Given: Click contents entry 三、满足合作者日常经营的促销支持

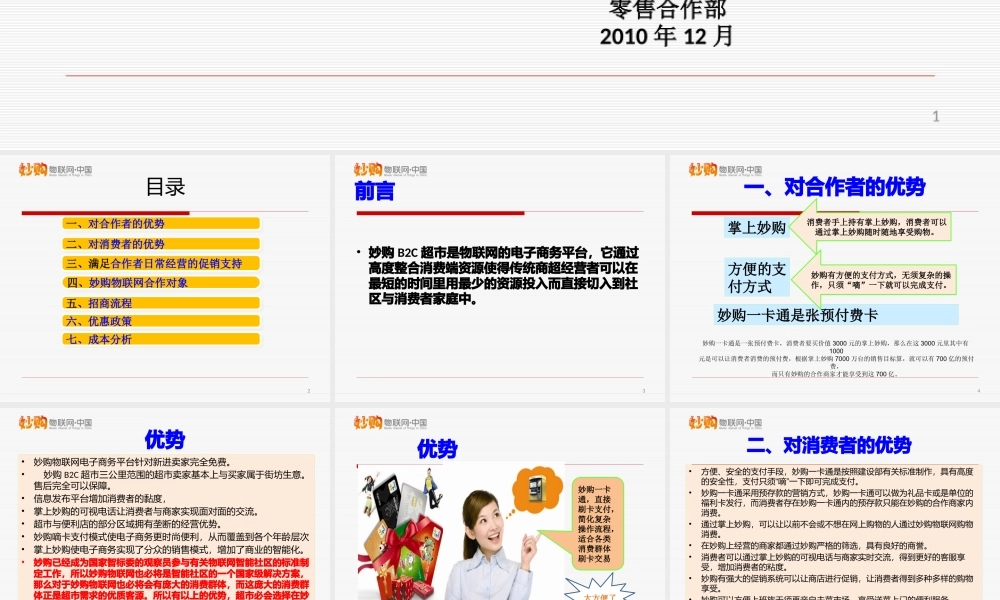Looking at the screenshot, I should (x=161, y=263).
